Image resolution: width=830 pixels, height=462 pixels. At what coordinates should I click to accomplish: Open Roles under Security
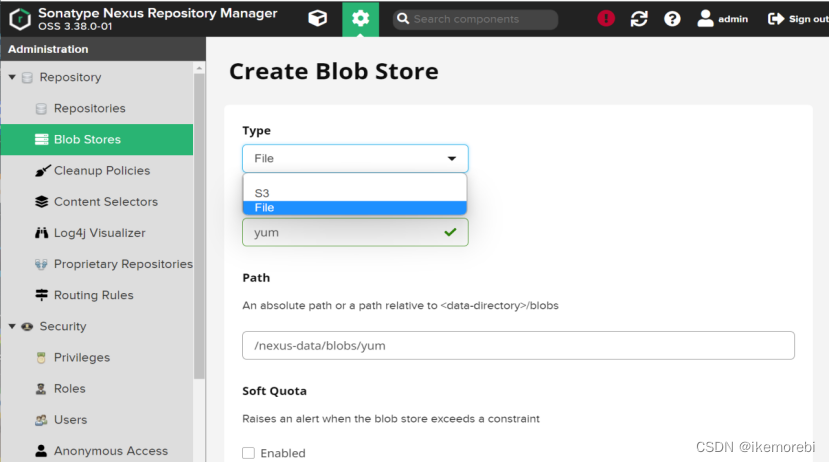[69, 388]
